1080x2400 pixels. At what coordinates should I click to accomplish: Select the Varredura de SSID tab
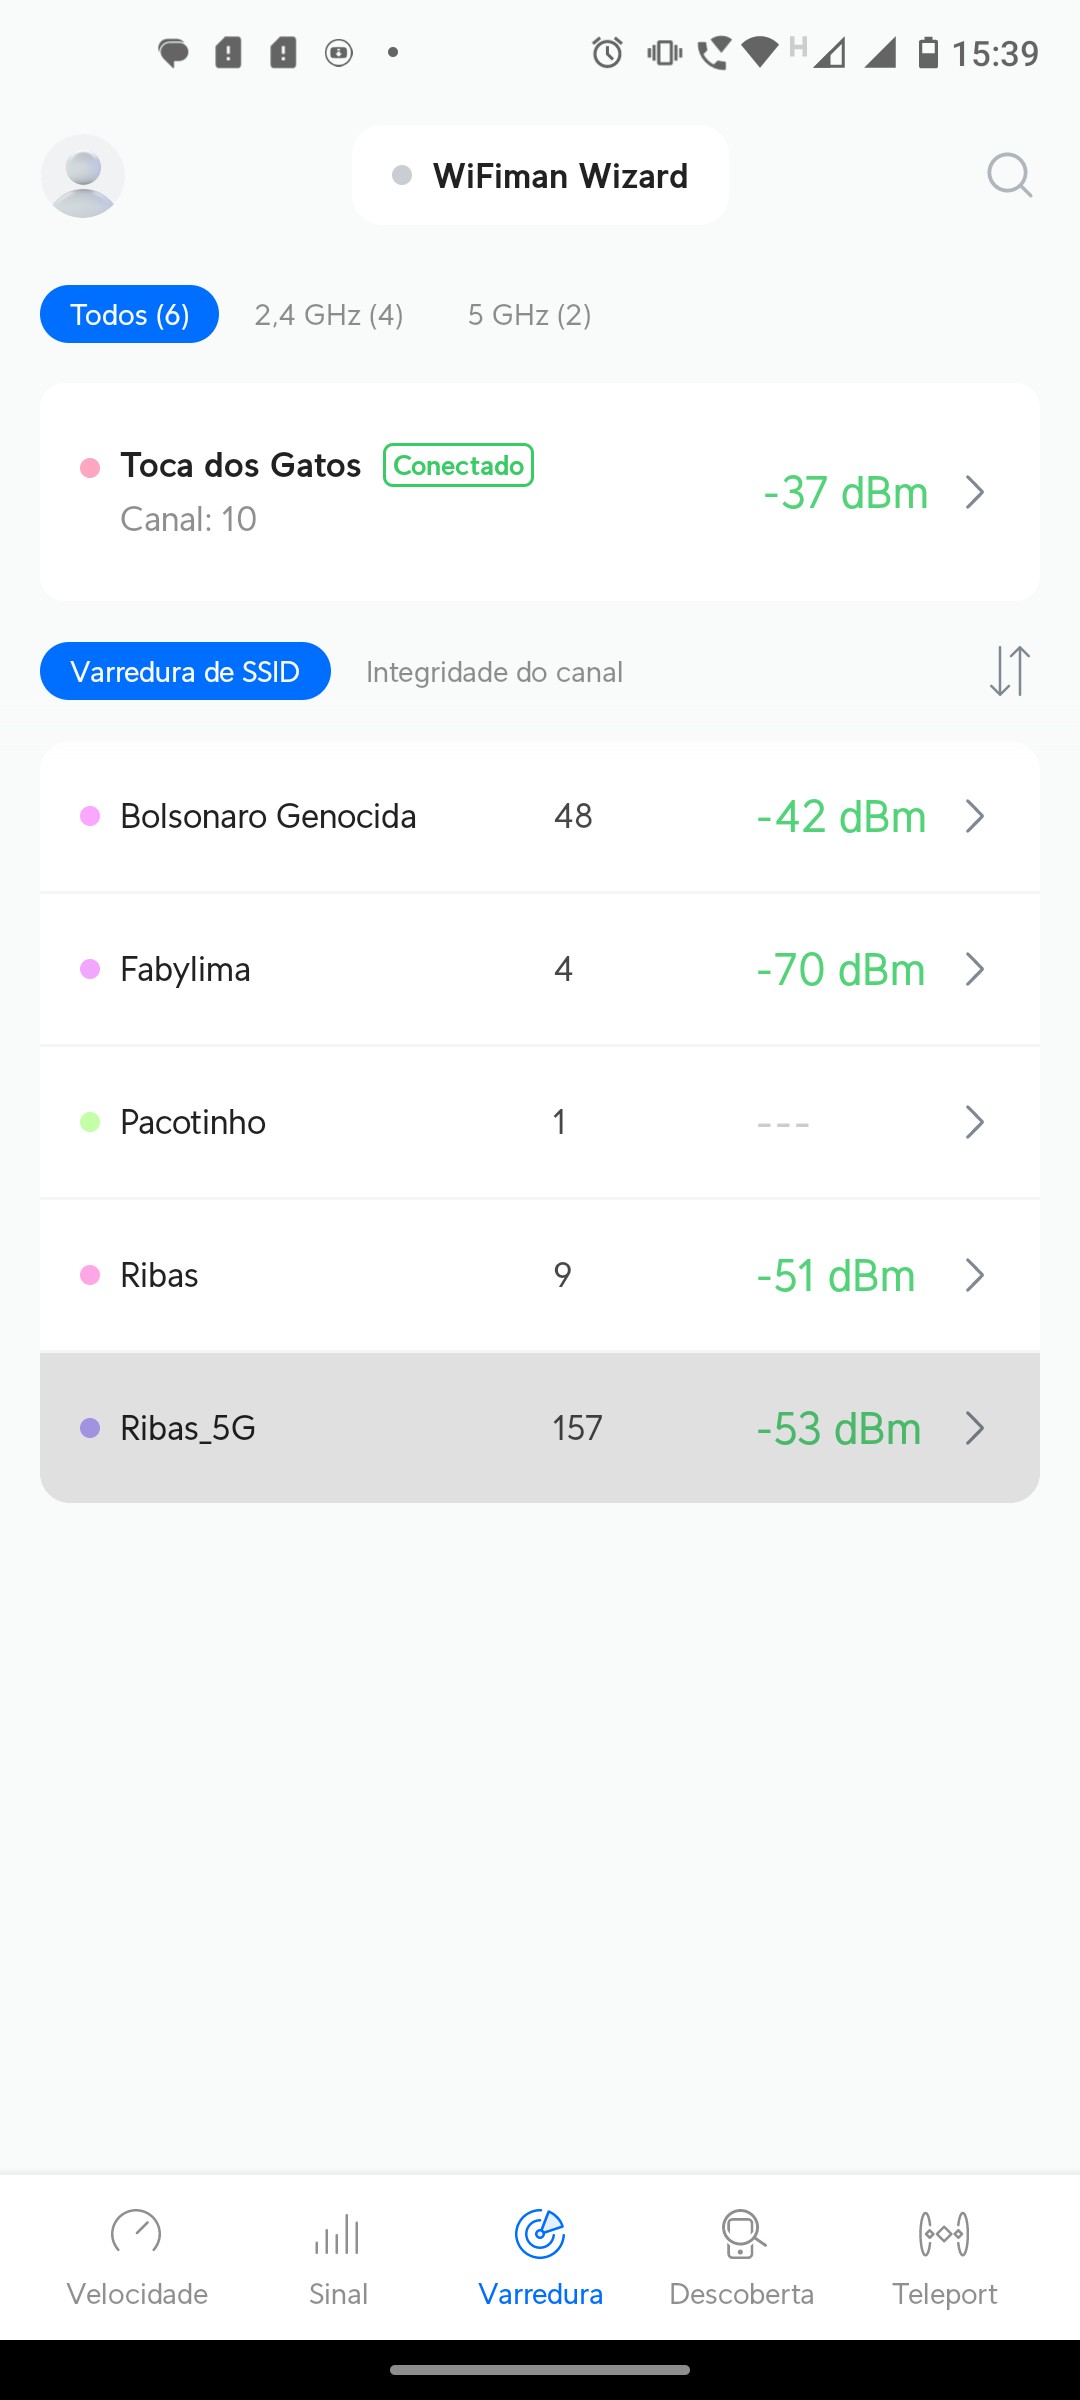(185, 671)
